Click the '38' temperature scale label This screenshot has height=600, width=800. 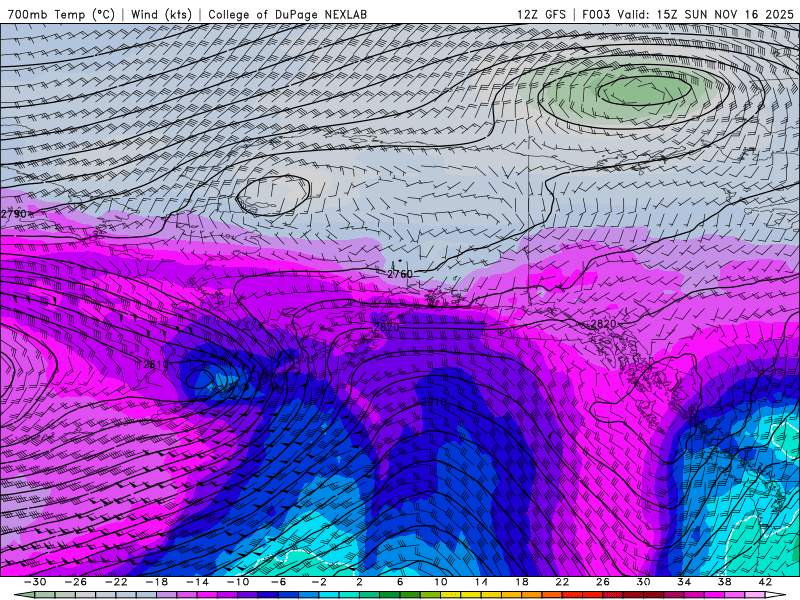(x=724, y=582)
